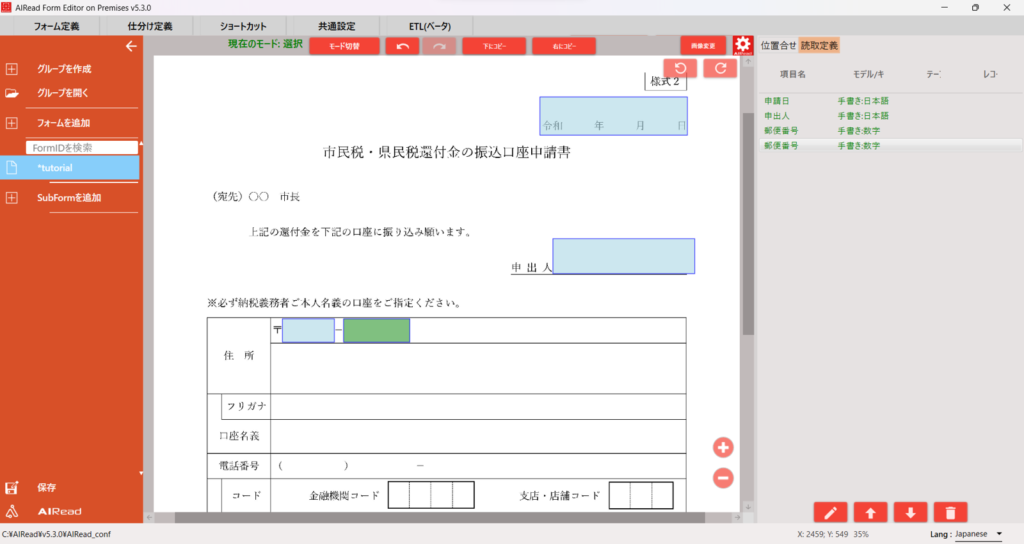Open settings with the gear icon

(742, 46)
